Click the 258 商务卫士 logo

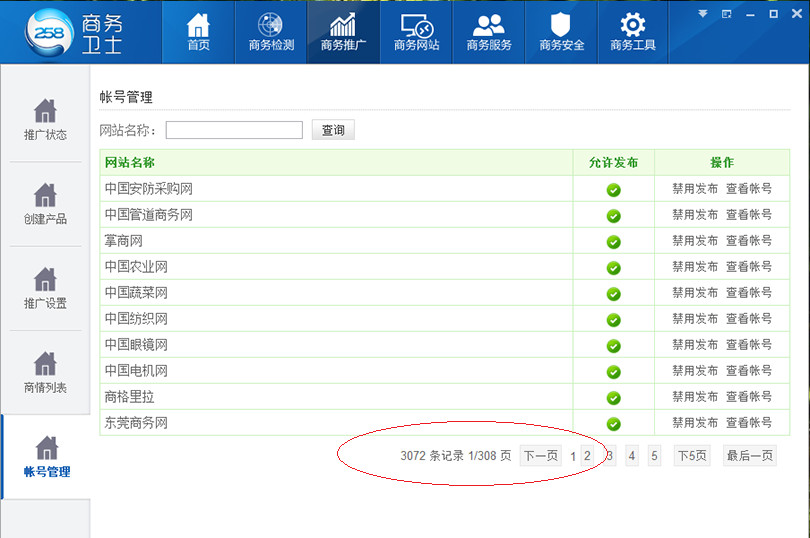73,33
